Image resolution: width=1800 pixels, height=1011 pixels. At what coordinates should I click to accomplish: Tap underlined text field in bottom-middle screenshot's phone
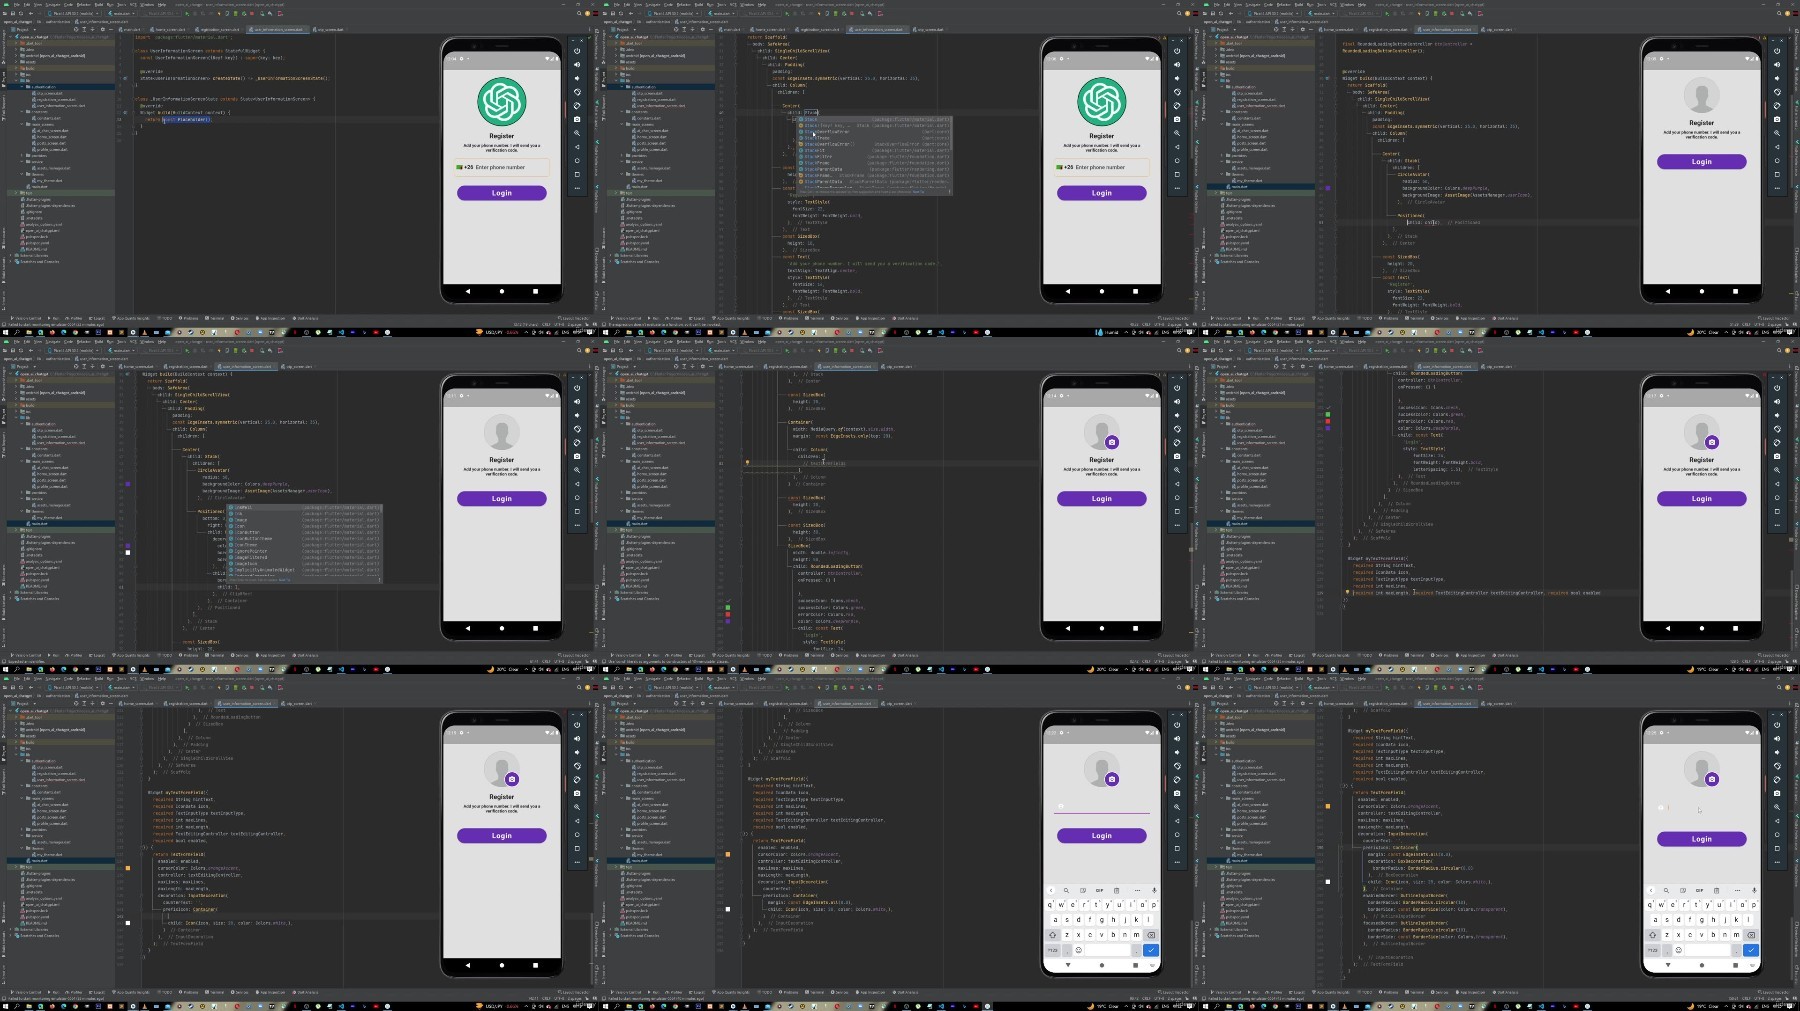pyautogui.click(x=1102, y=808)
